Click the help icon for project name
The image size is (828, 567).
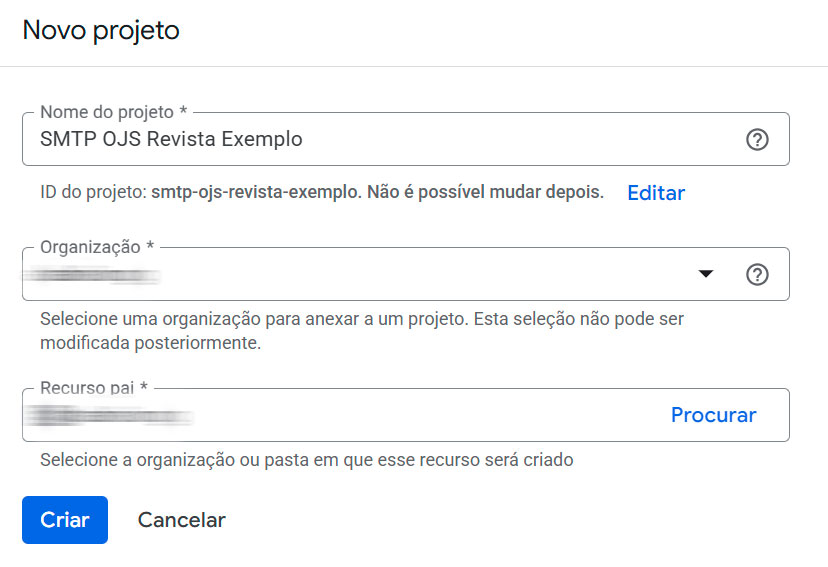click(757, 140)
